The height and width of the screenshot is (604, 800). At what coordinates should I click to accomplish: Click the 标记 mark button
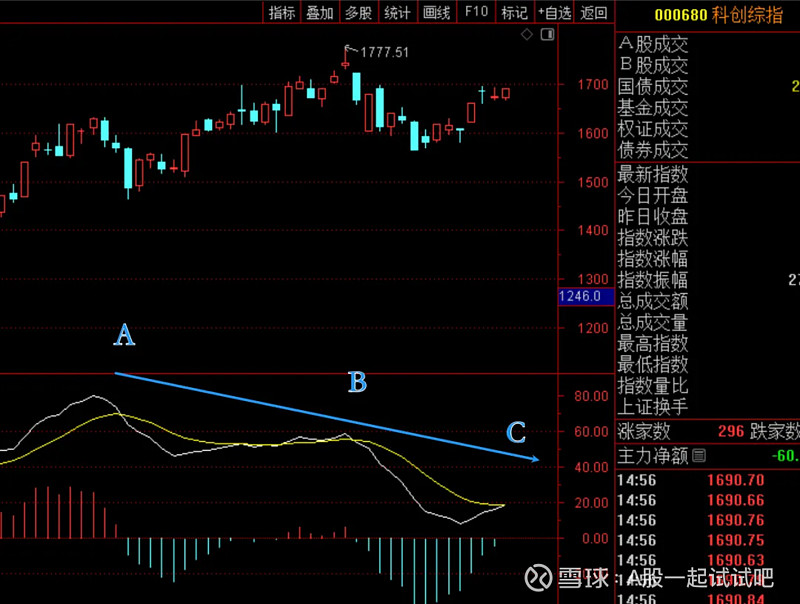[x=514, y=12]
